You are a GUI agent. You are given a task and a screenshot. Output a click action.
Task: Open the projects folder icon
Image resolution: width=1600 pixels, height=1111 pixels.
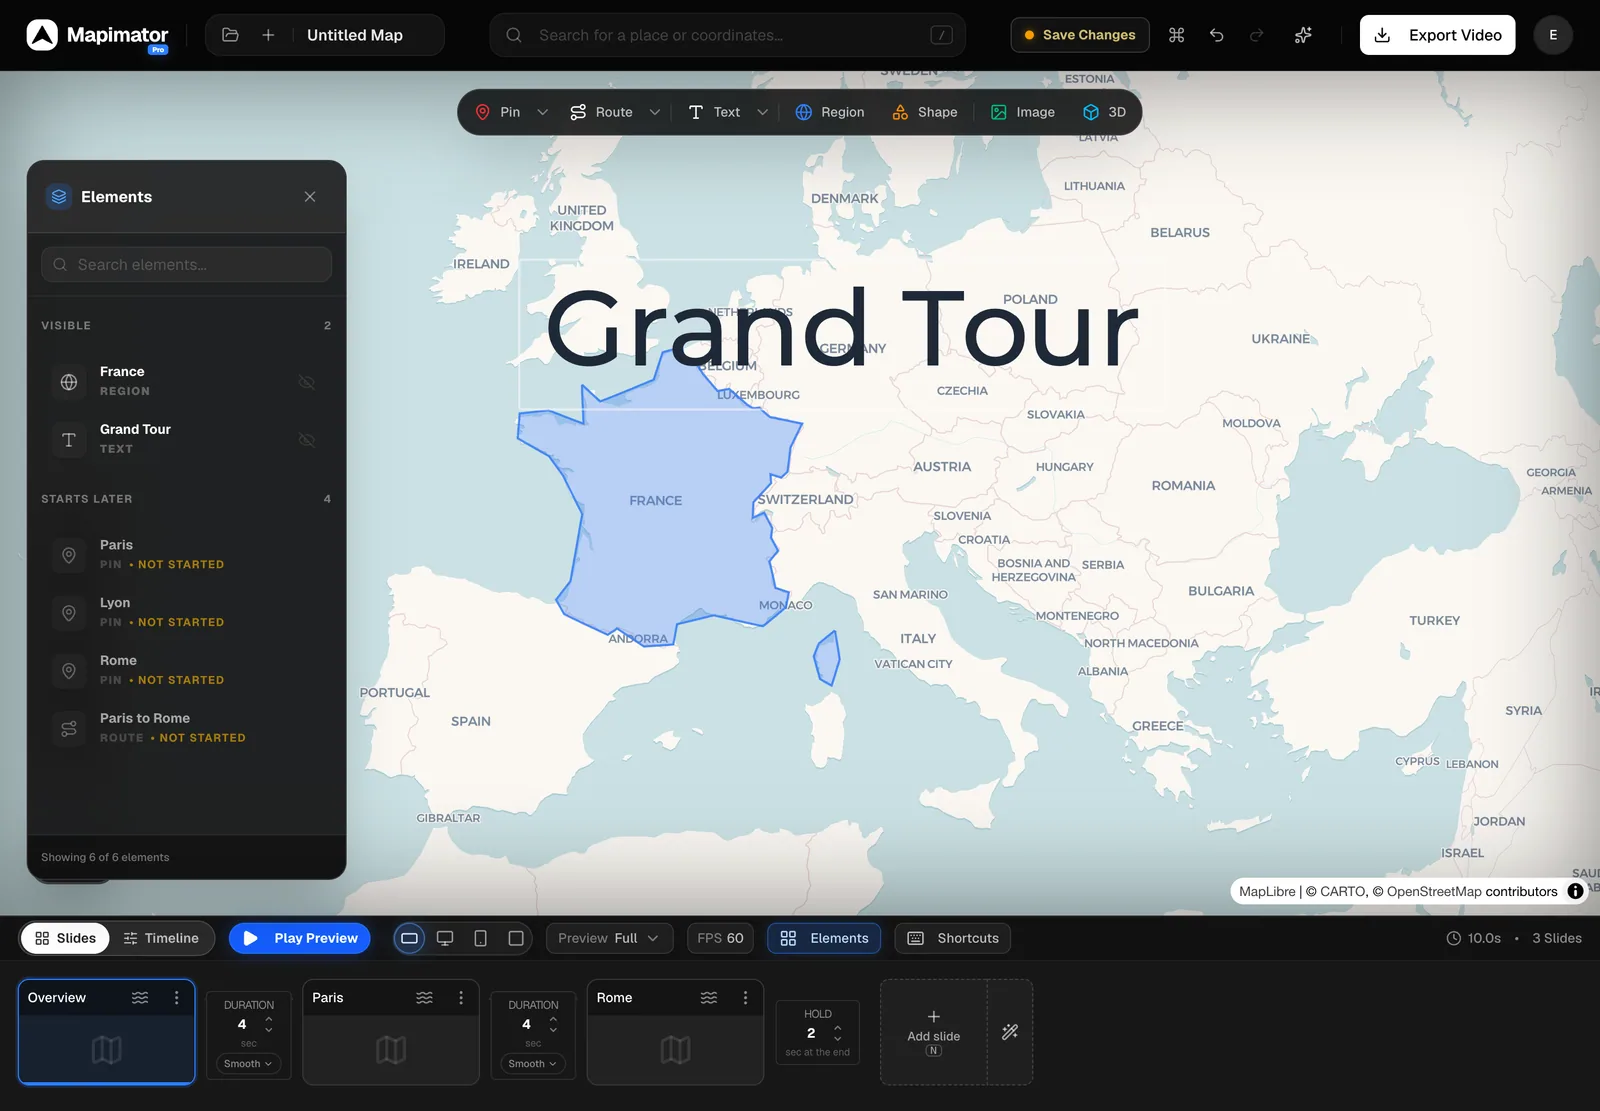tap(230, 35)
